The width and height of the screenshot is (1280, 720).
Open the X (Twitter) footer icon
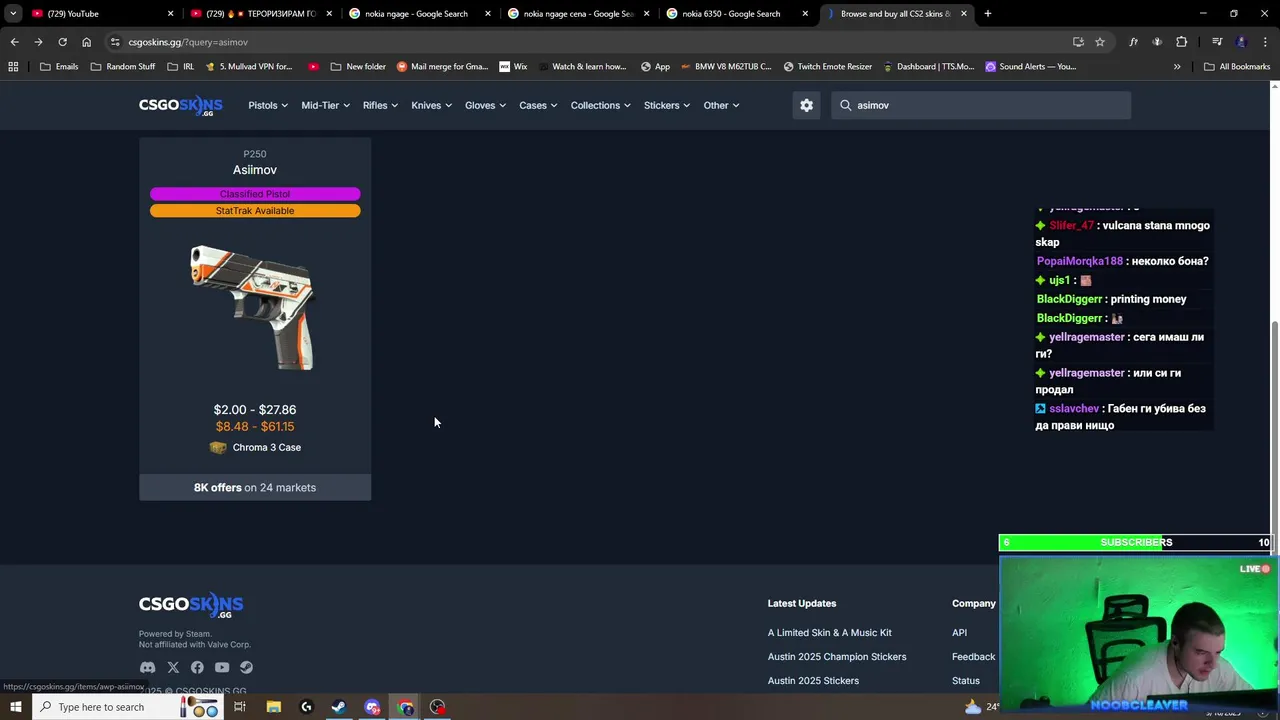tap(173, 667)
